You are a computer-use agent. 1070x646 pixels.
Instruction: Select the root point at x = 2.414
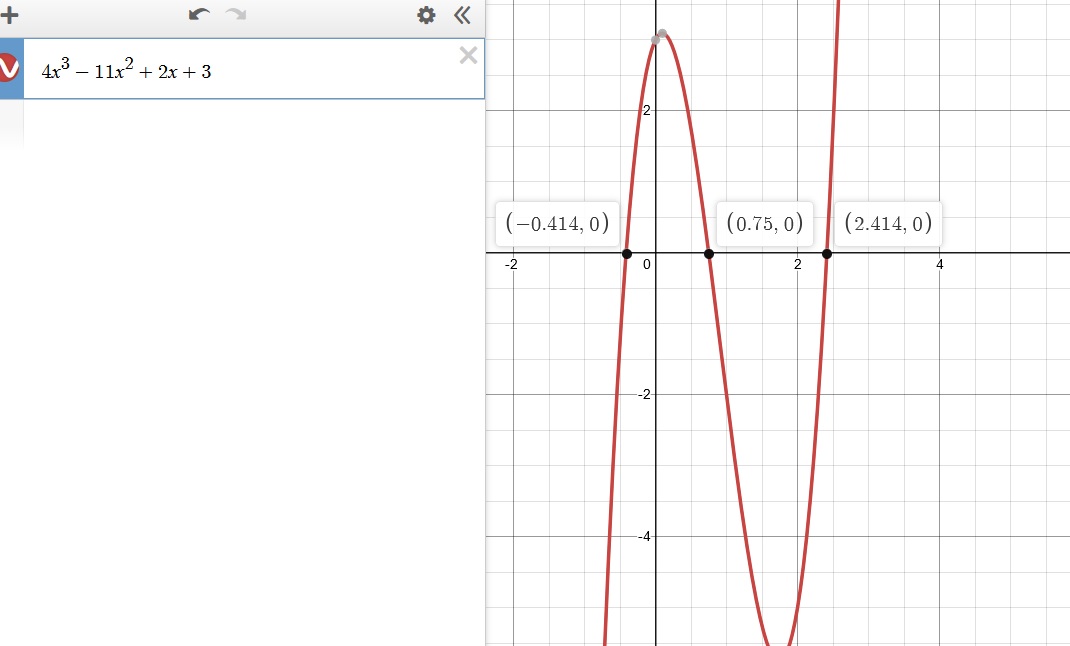(x=827, y=254)
